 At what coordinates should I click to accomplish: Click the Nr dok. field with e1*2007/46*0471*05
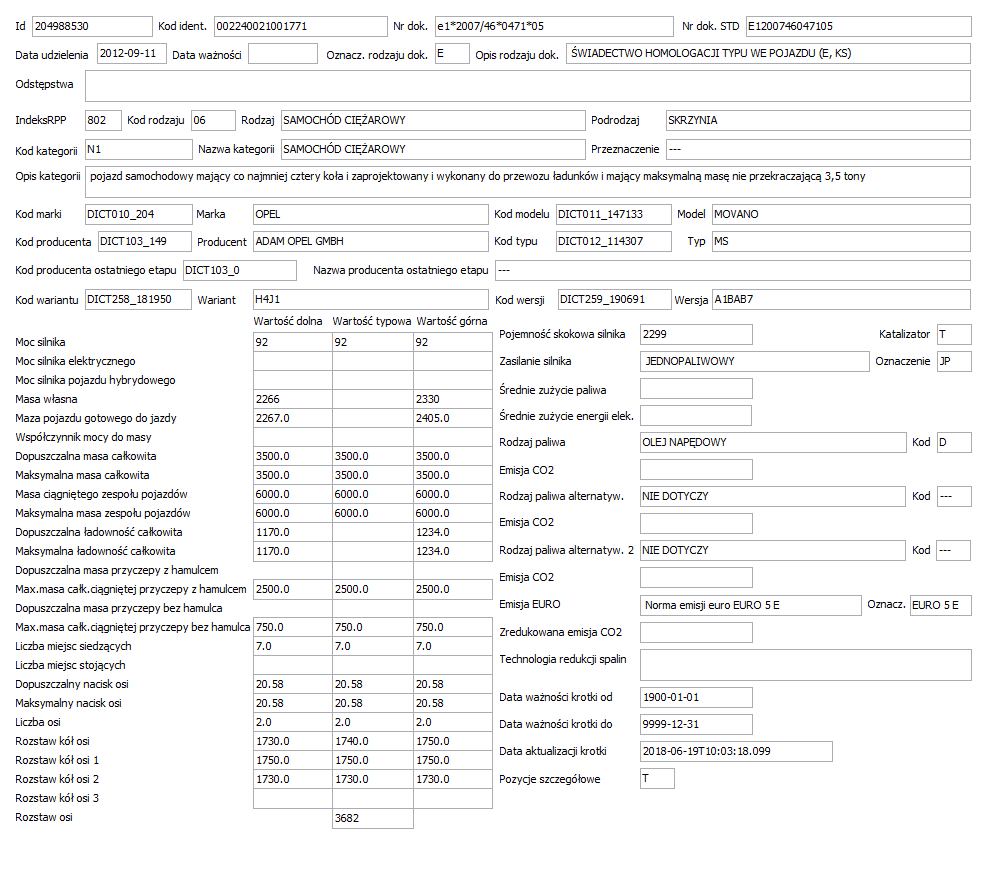point(554,26)
